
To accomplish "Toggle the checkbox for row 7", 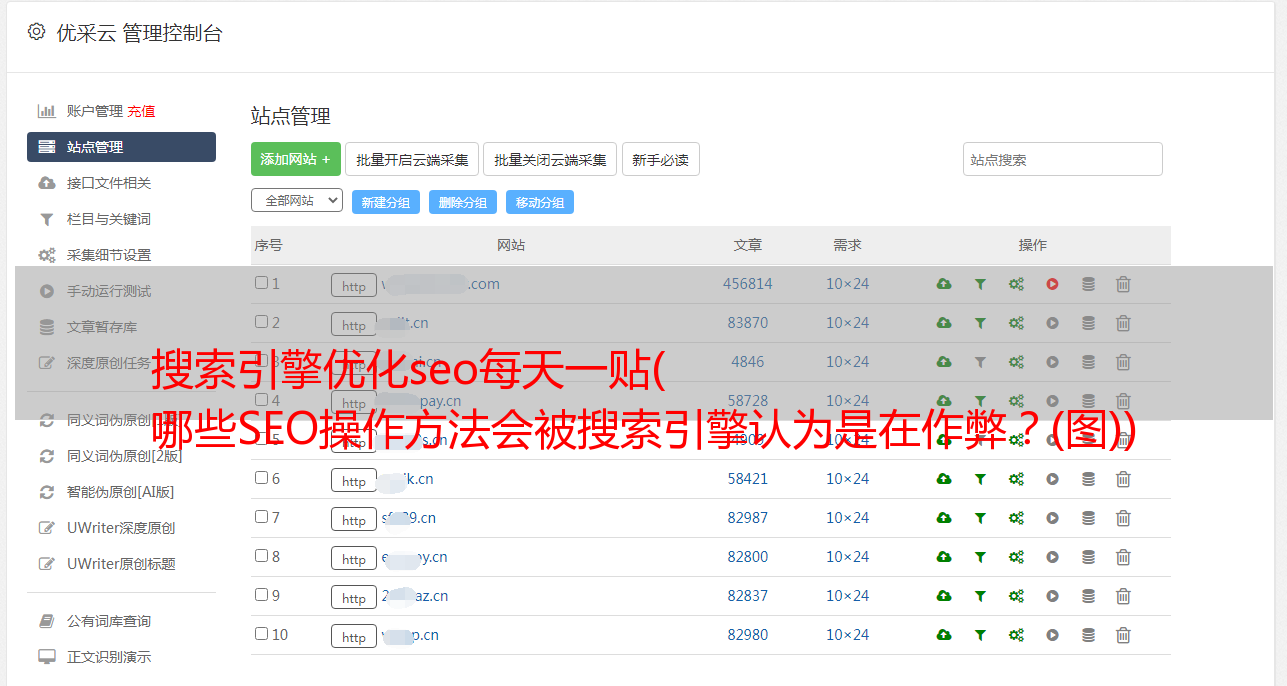I will tap(261, 517).
